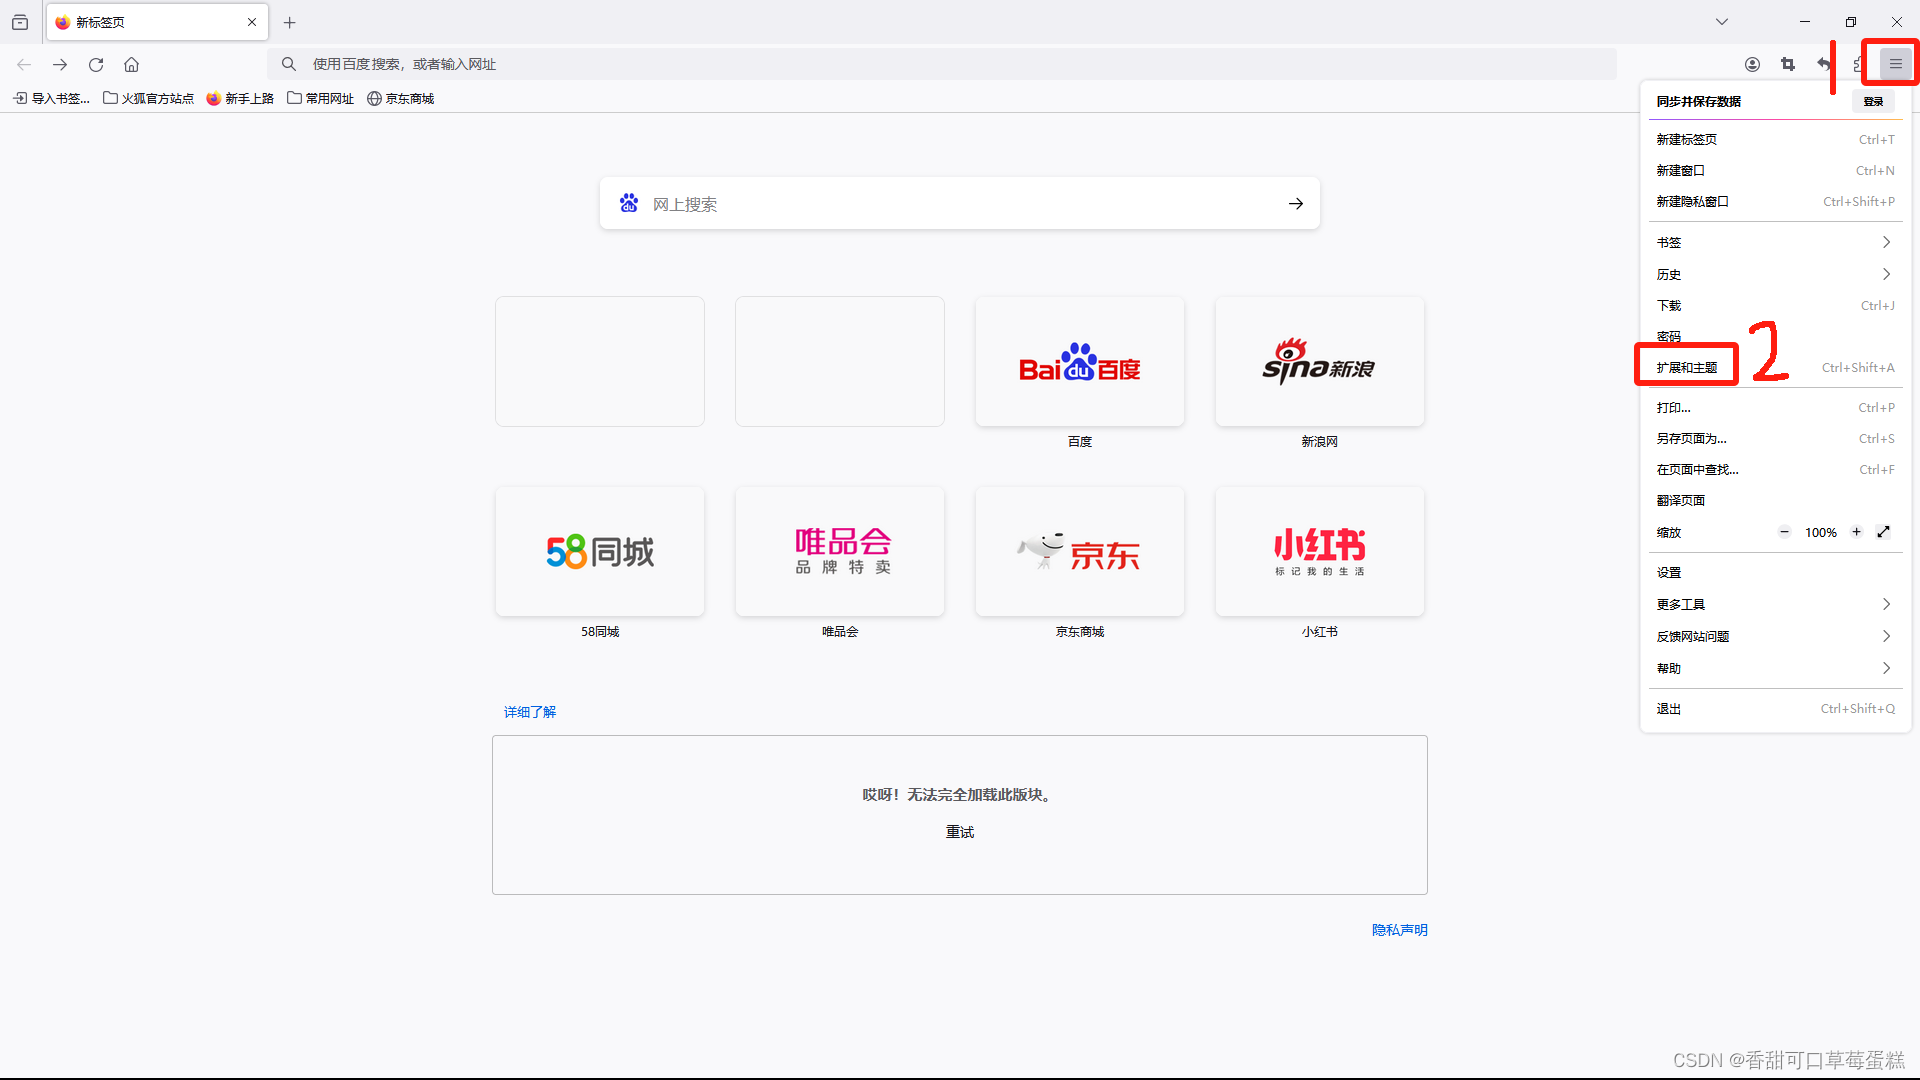Click the screenshot crop tool icon
The image size is (1920, 1080).
pyautogui.click(x=1788, y=64)
